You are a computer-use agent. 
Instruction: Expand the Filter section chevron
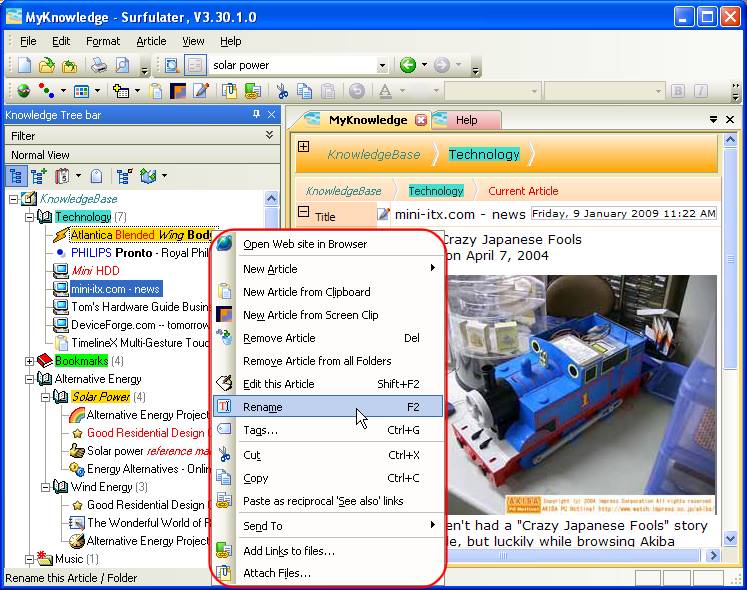pos(269,135)
